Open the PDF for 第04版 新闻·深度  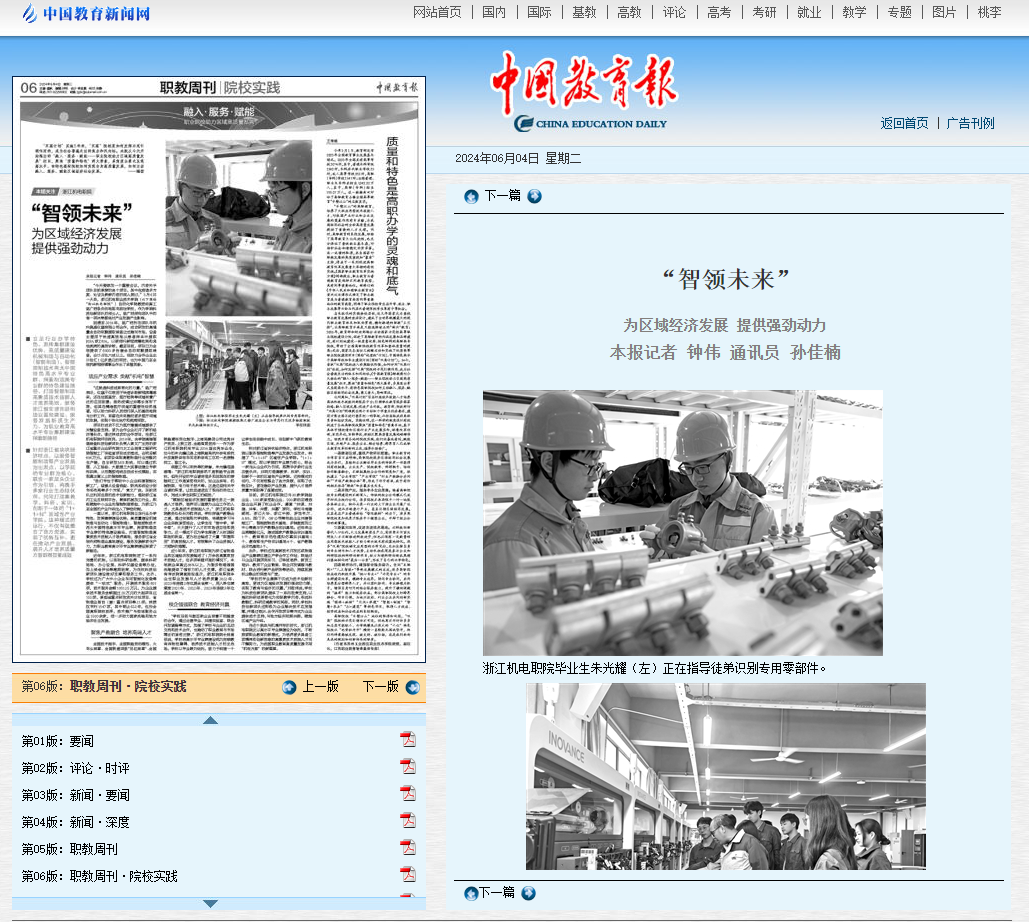408,820
